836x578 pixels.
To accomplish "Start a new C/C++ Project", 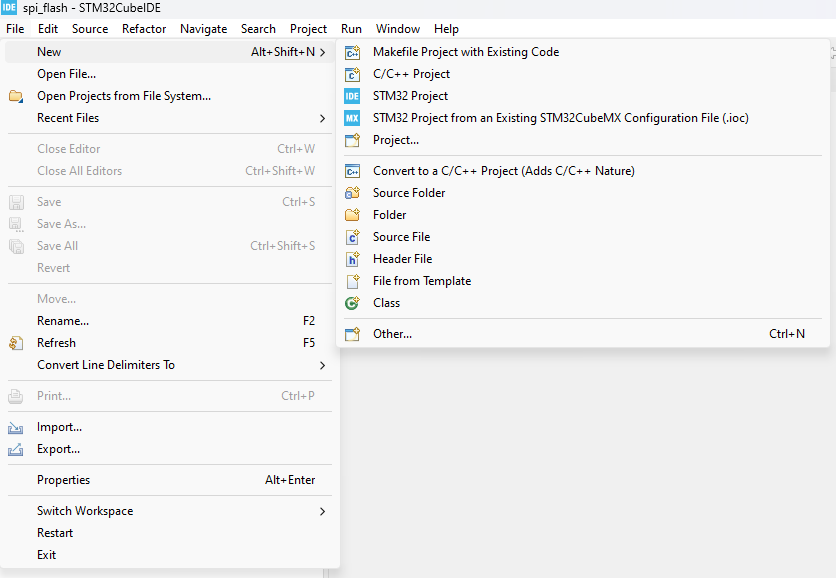I will [411, 74].
